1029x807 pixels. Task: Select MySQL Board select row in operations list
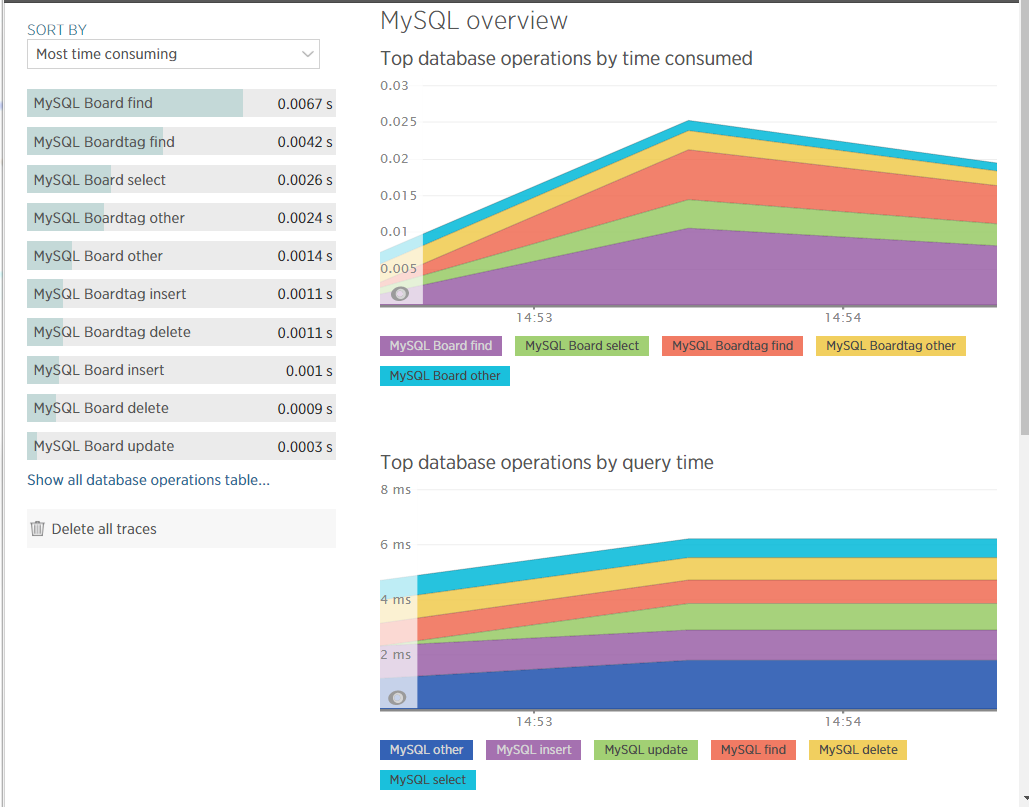tap(181, 180)
